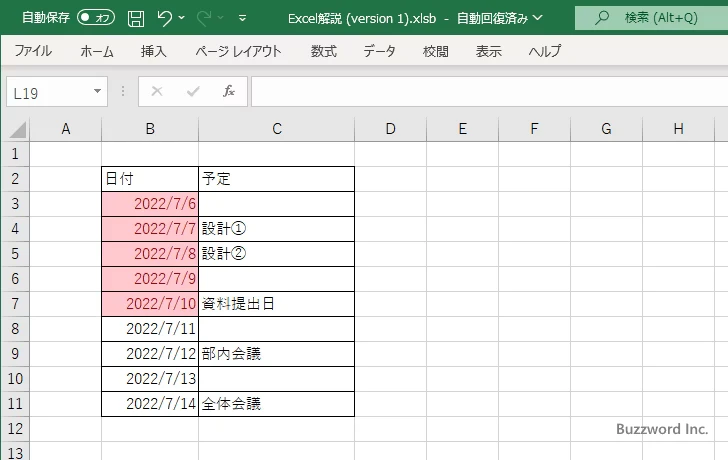The width and height of the screenshot is (728, 460).
Task: Select column B header
Action: [x=150, y=129]
